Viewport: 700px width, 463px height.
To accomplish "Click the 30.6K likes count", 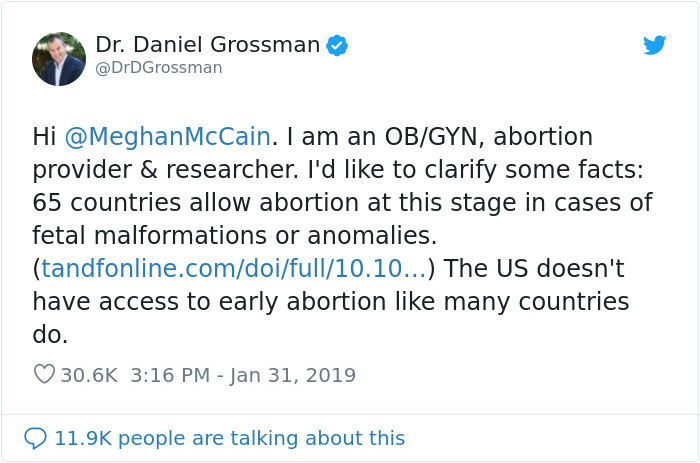I will coord(89,376).
